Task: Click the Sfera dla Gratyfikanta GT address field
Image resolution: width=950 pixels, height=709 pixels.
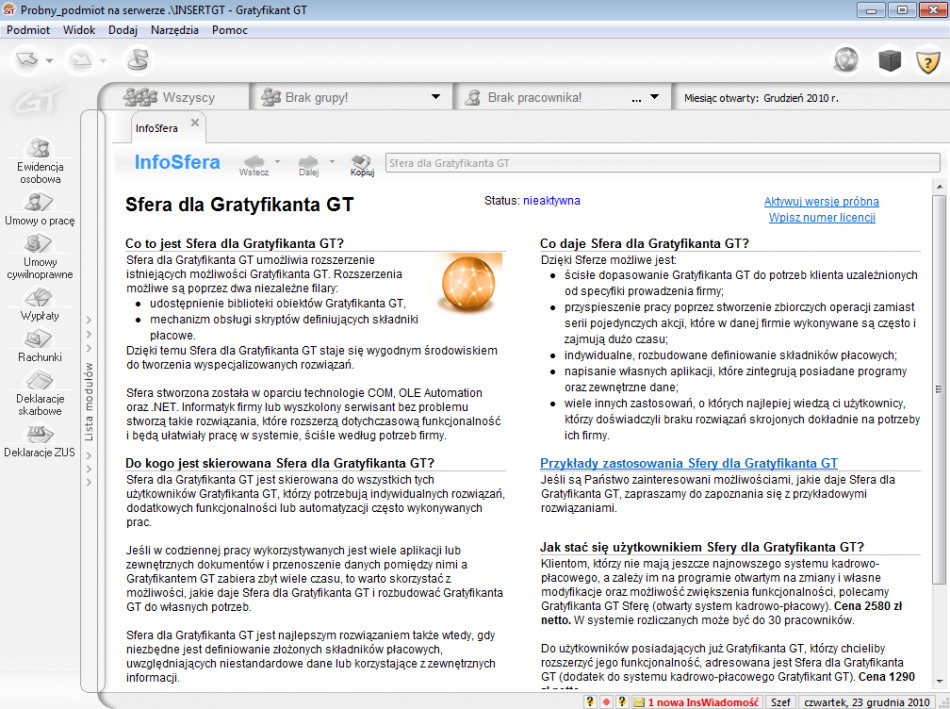Action: (x=660, y=162)
